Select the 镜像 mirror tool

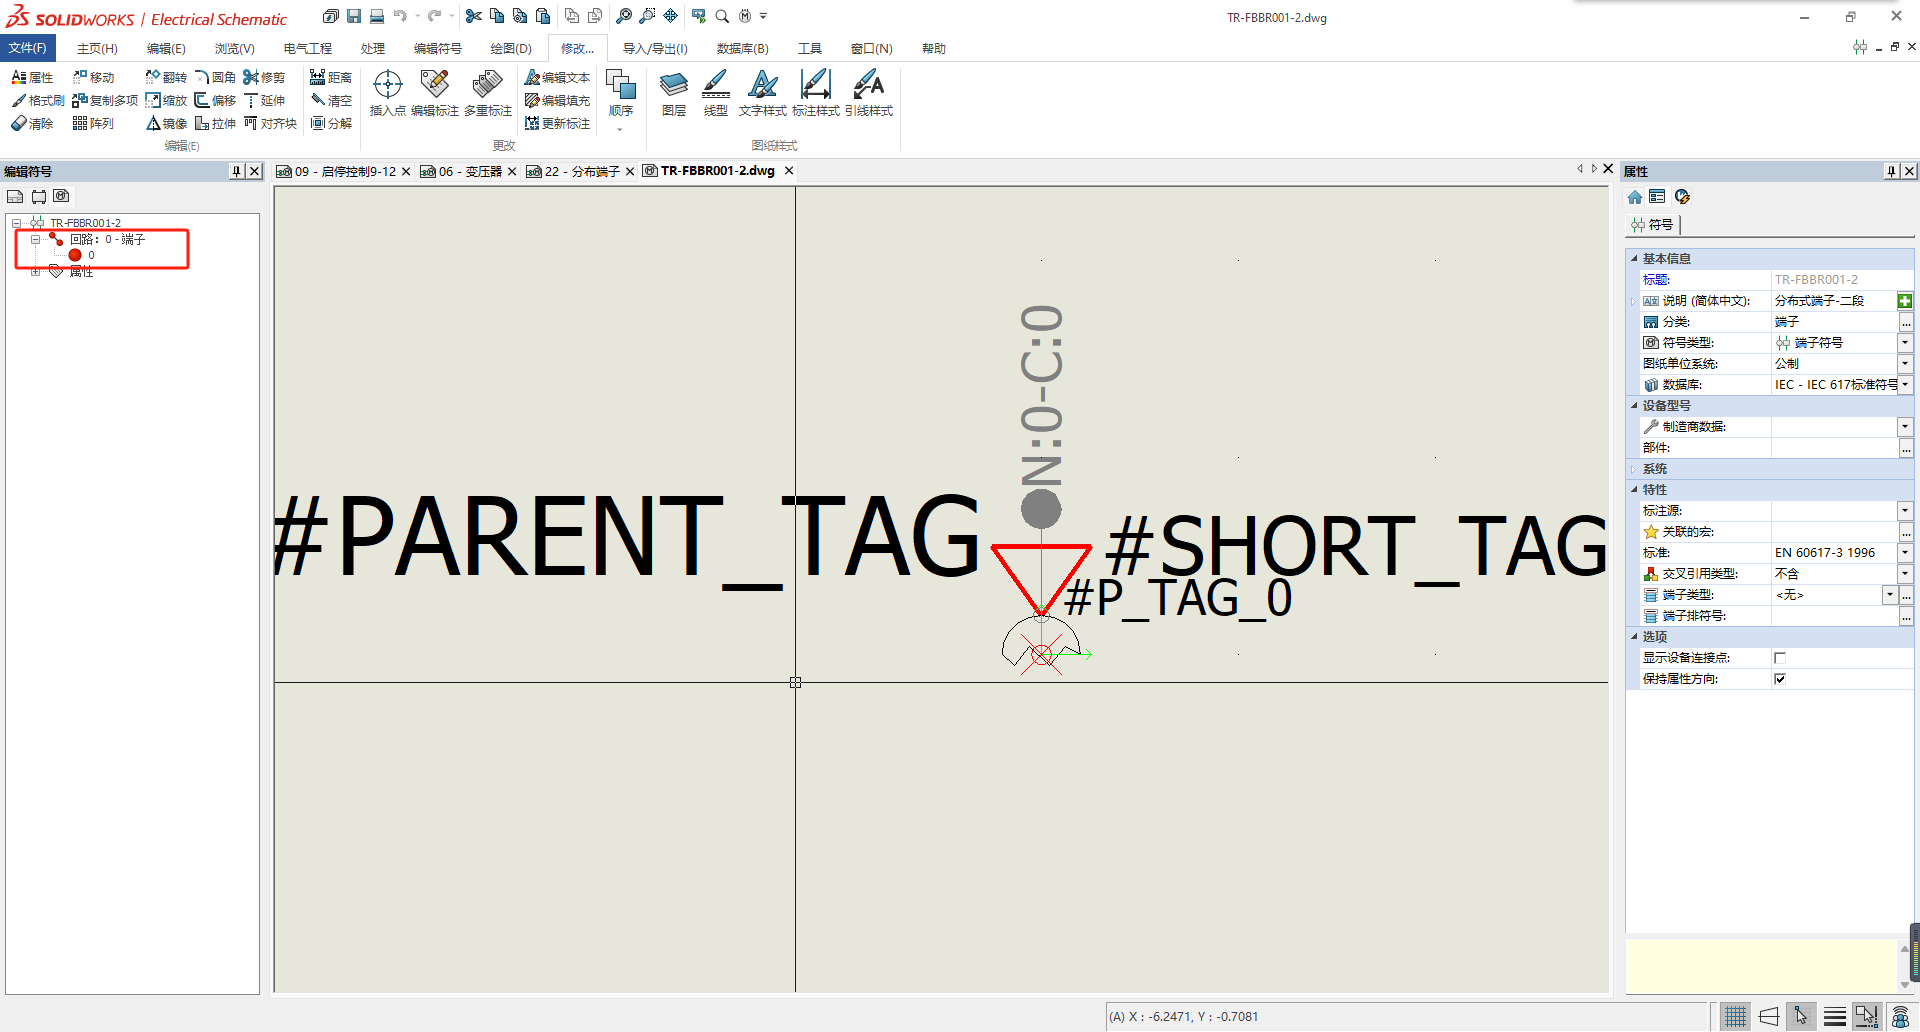(x=166, y=124)
